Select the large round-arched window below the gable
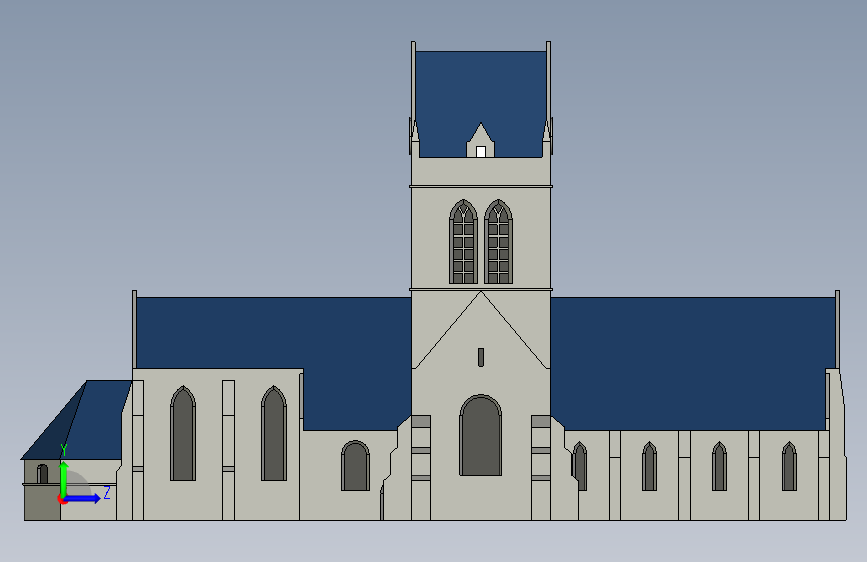The width and height of the screenshot is (867, 562). point(480,435)
